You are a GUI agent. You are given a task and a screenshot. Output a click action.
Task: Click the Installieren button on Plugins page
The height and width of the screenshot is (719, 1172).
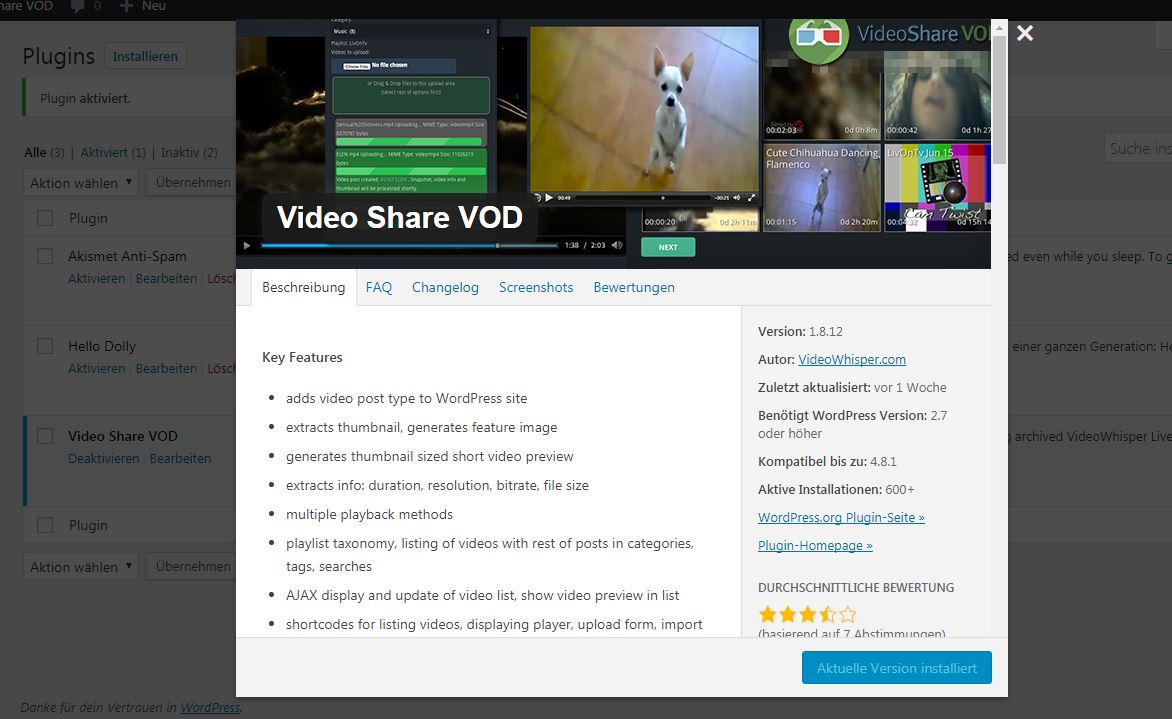145,56
